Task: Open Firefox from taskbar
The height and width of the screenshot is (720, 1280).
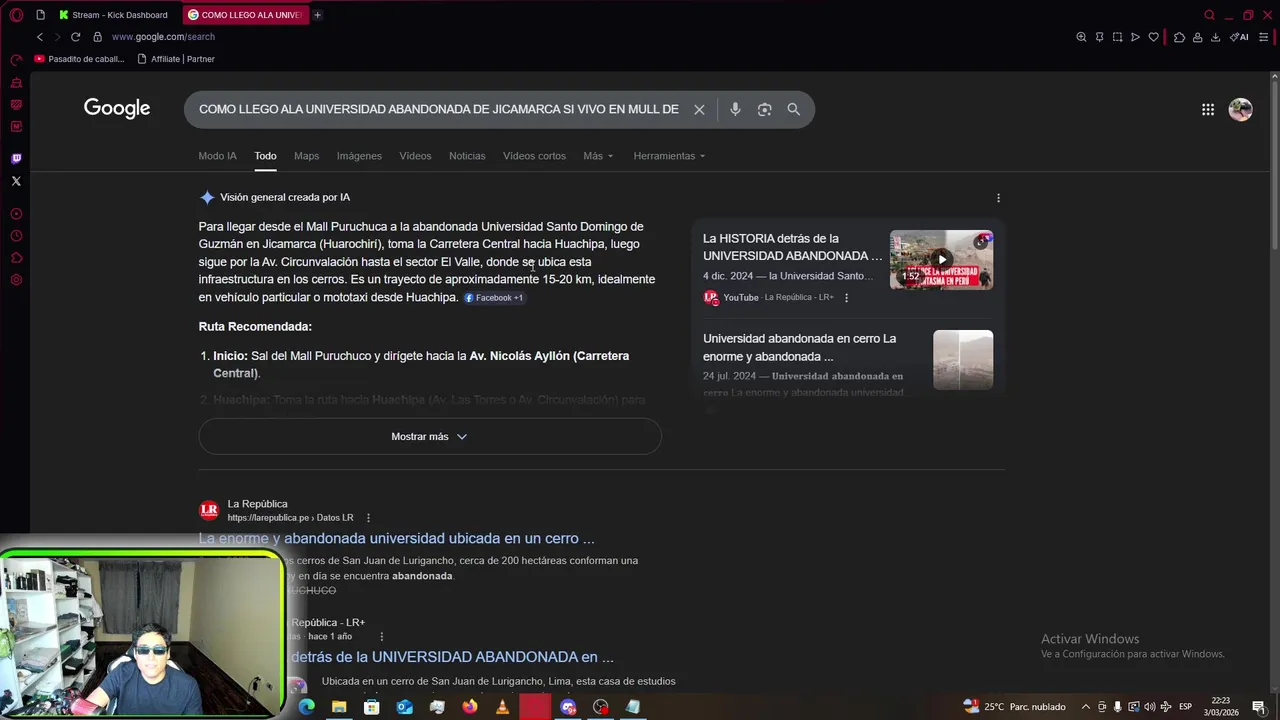Action: point(470,707)
